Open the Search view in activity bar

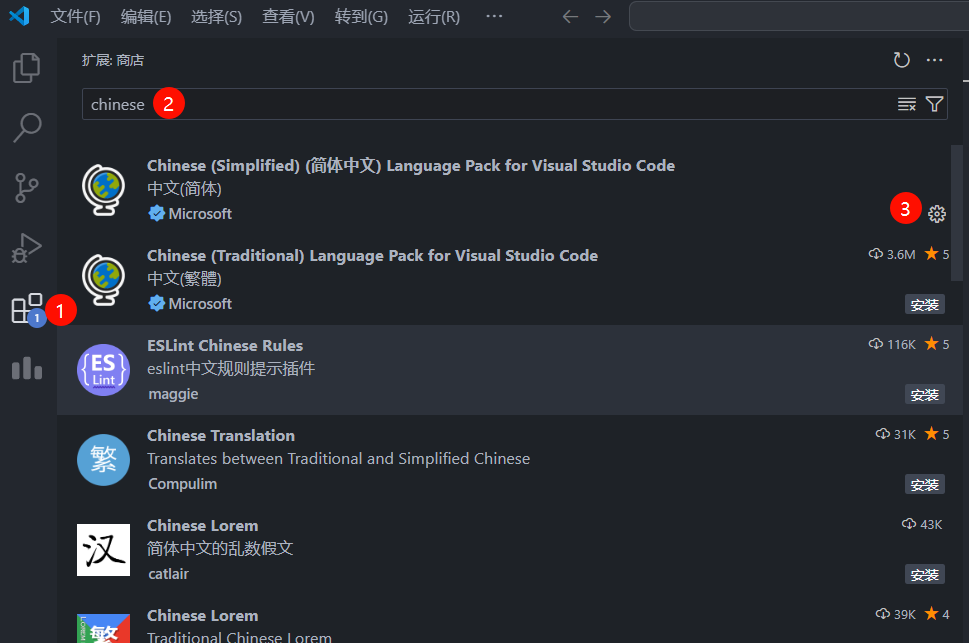click(27, 127)
